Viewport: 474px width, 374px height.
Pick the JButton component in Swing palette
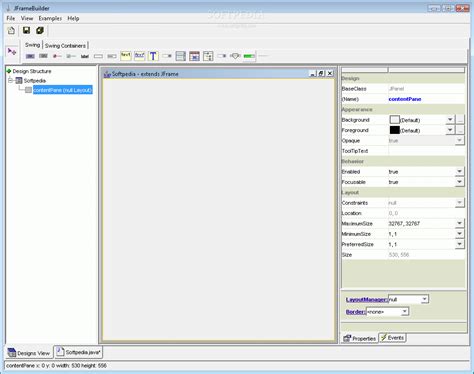pyautogui.click(x=30, y=56)
